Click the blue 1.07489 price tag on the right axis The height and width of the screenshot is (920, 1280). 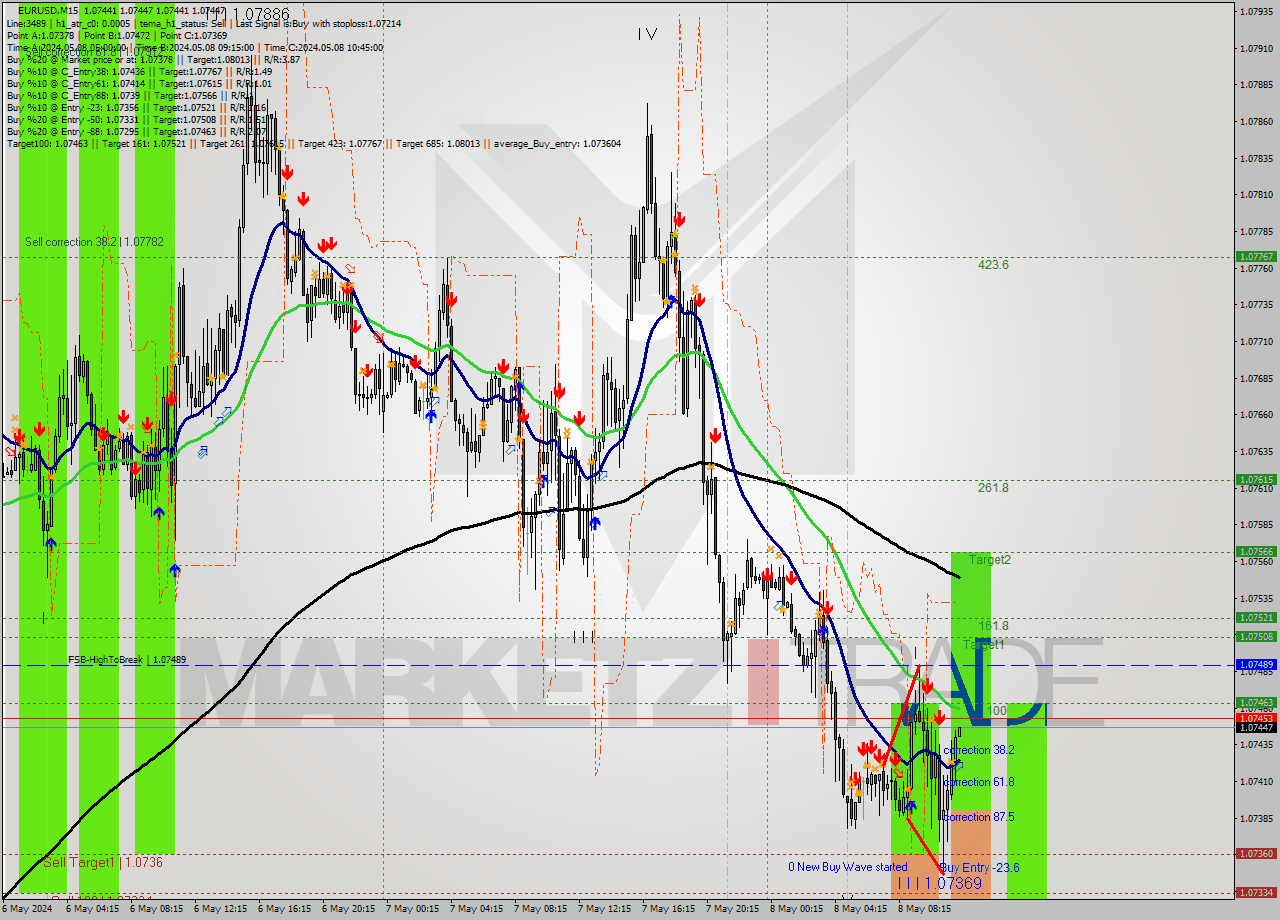click(1258, 663)
